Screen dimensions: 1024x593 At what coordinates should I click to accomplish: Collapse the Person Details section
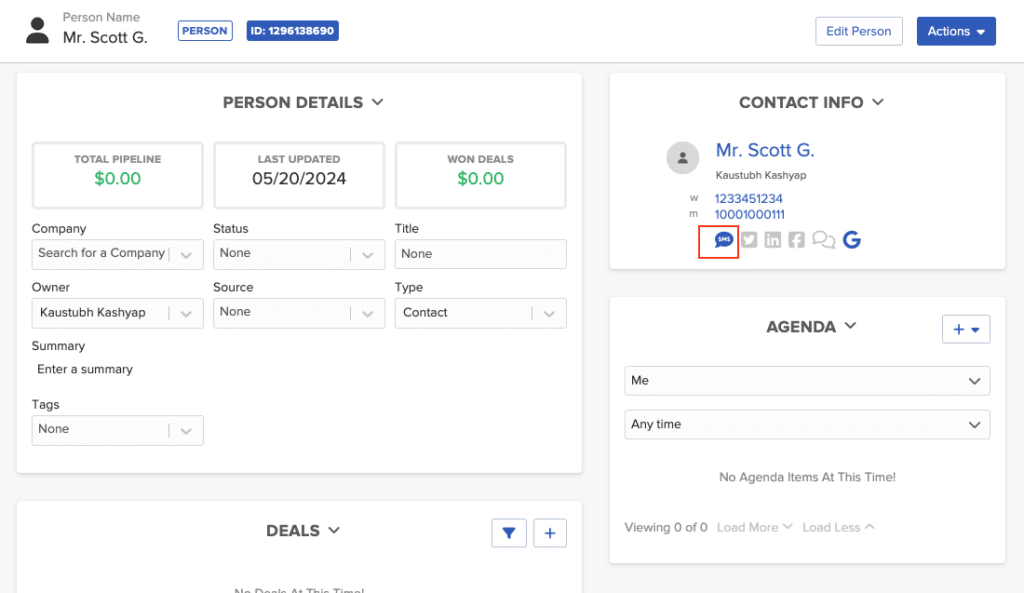click(378, 102)
